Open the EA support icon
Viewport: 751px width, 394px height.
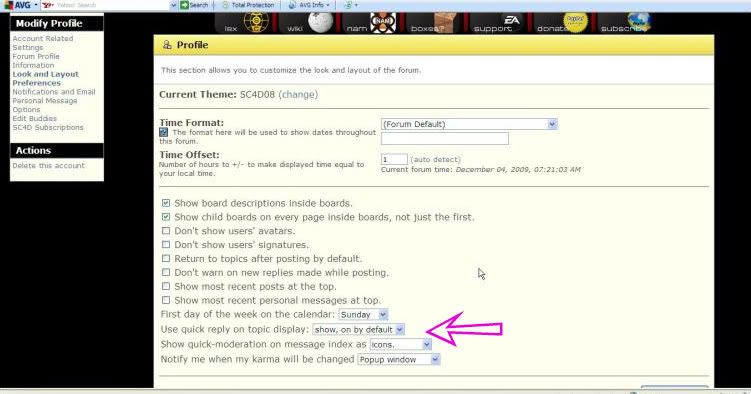coord(511,21)
